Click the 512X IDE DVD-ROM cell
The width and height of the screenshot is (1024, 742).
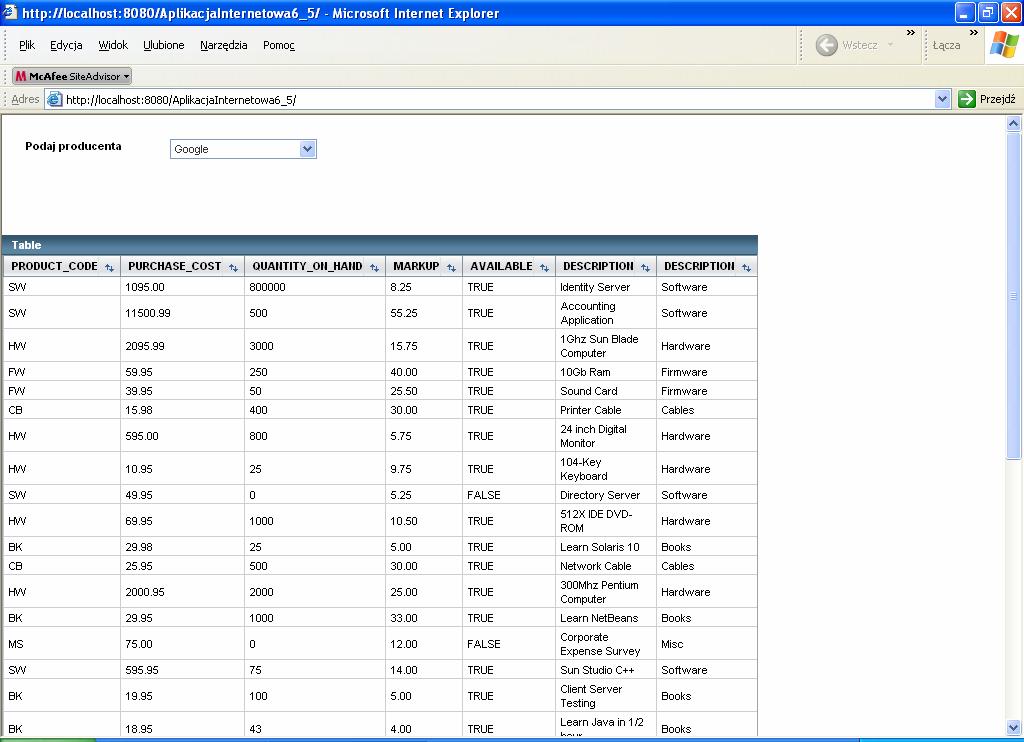[605, 521]
